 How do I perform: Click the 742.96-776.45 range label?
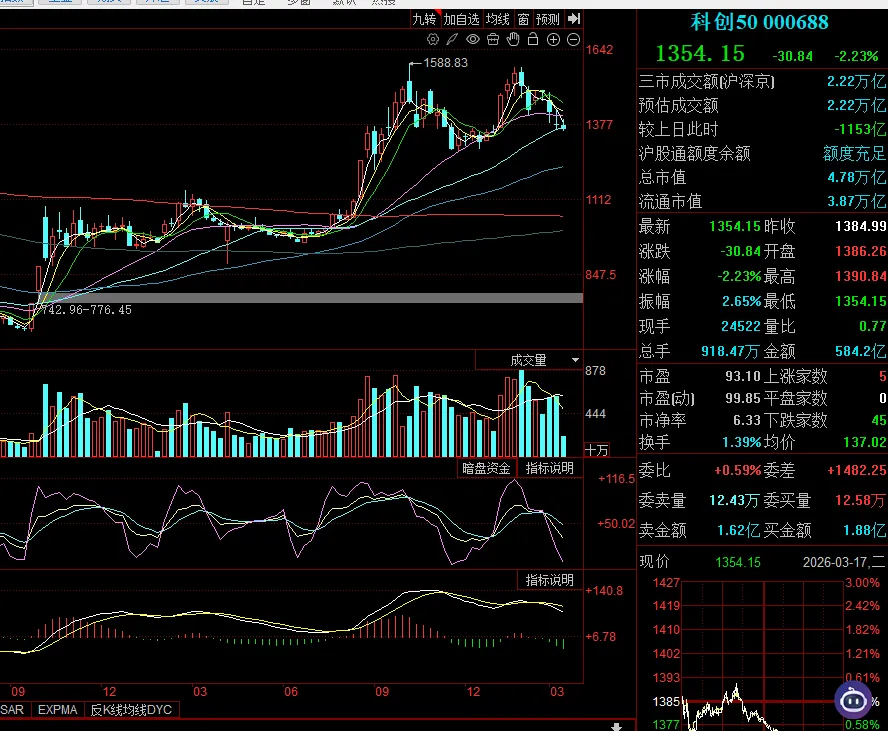pos(87,310)
